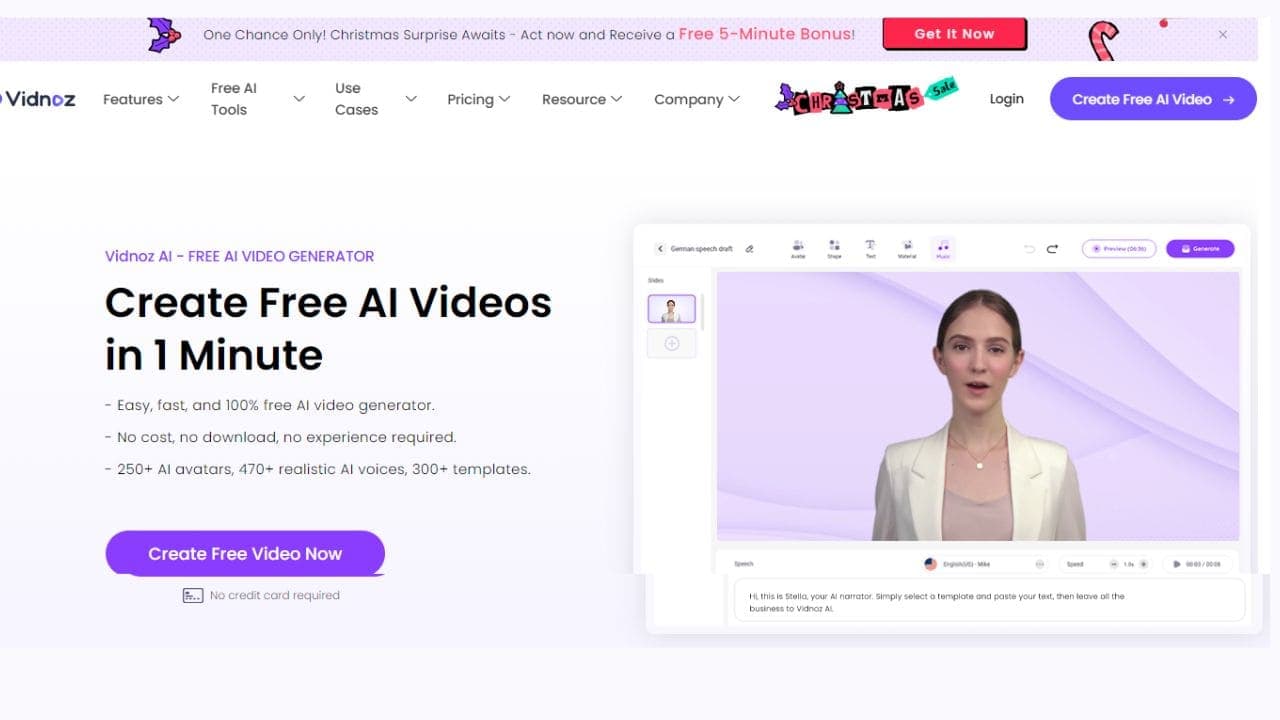Click the Create Free Video Now button

244,553
